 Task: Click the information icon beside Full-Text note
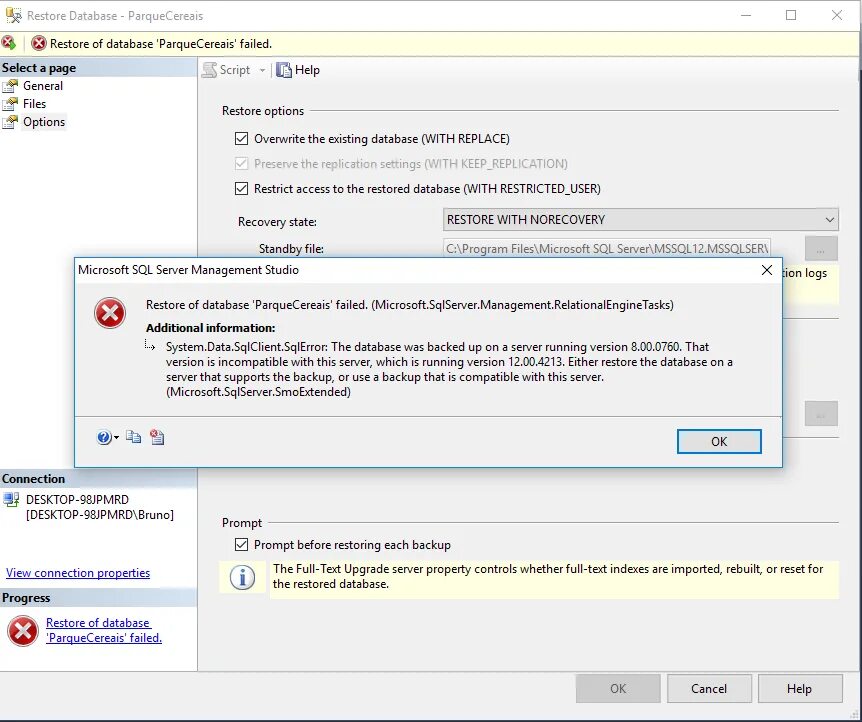242,577
